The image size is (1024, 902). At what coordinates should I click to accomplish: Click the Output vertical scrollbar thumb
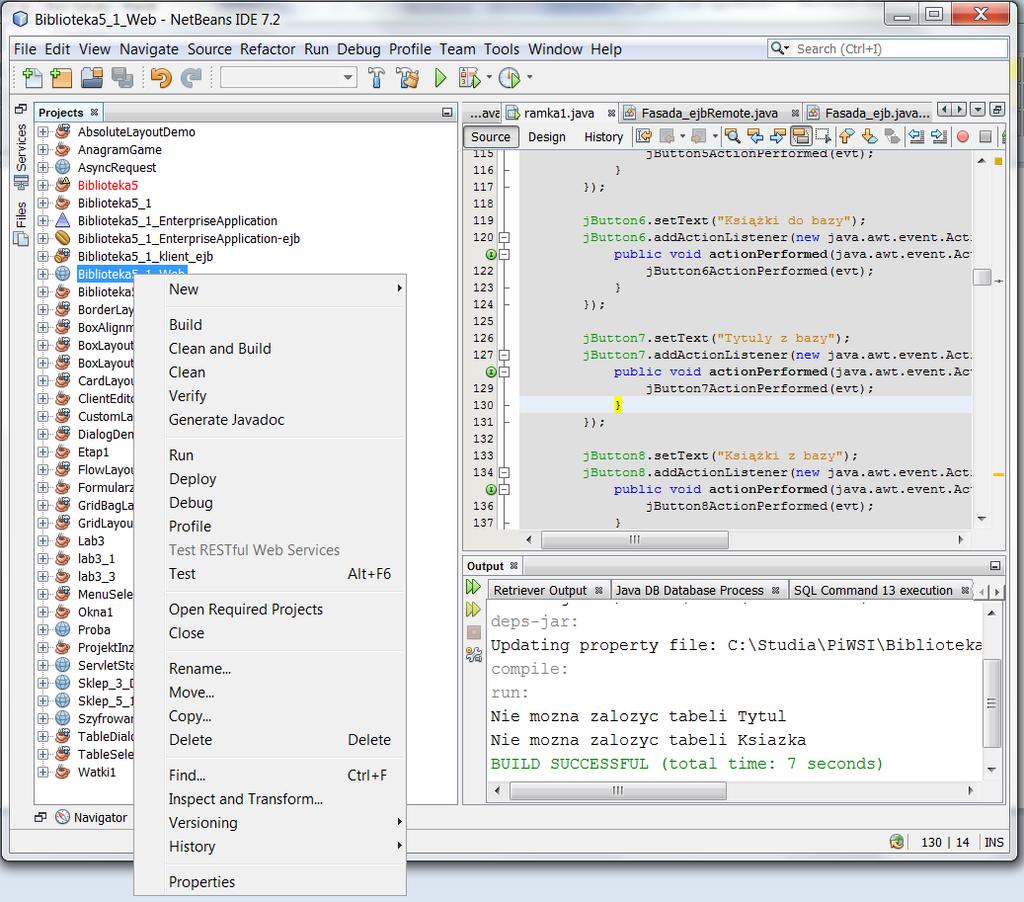[x=991, y=703]
